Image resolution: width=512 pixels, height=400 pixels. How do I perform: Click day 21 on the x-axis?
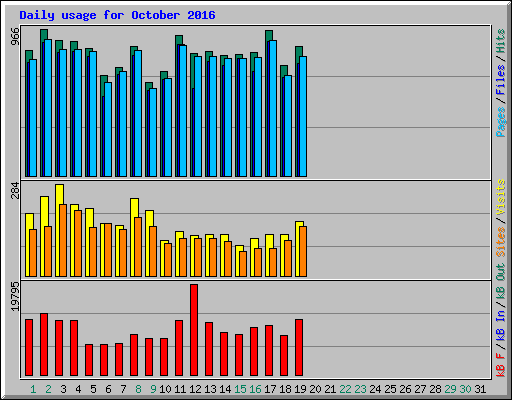[x=330, y=389]
